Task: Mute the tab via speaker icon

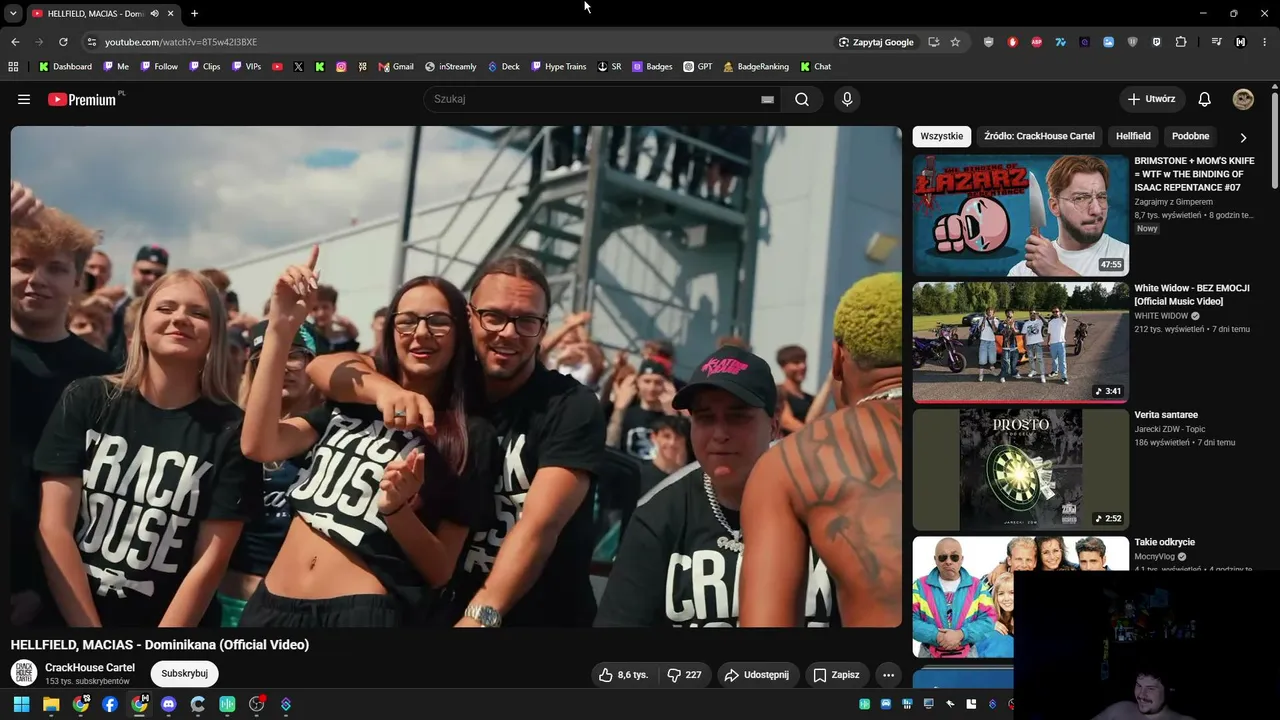Action: click(x=154, y=13)
